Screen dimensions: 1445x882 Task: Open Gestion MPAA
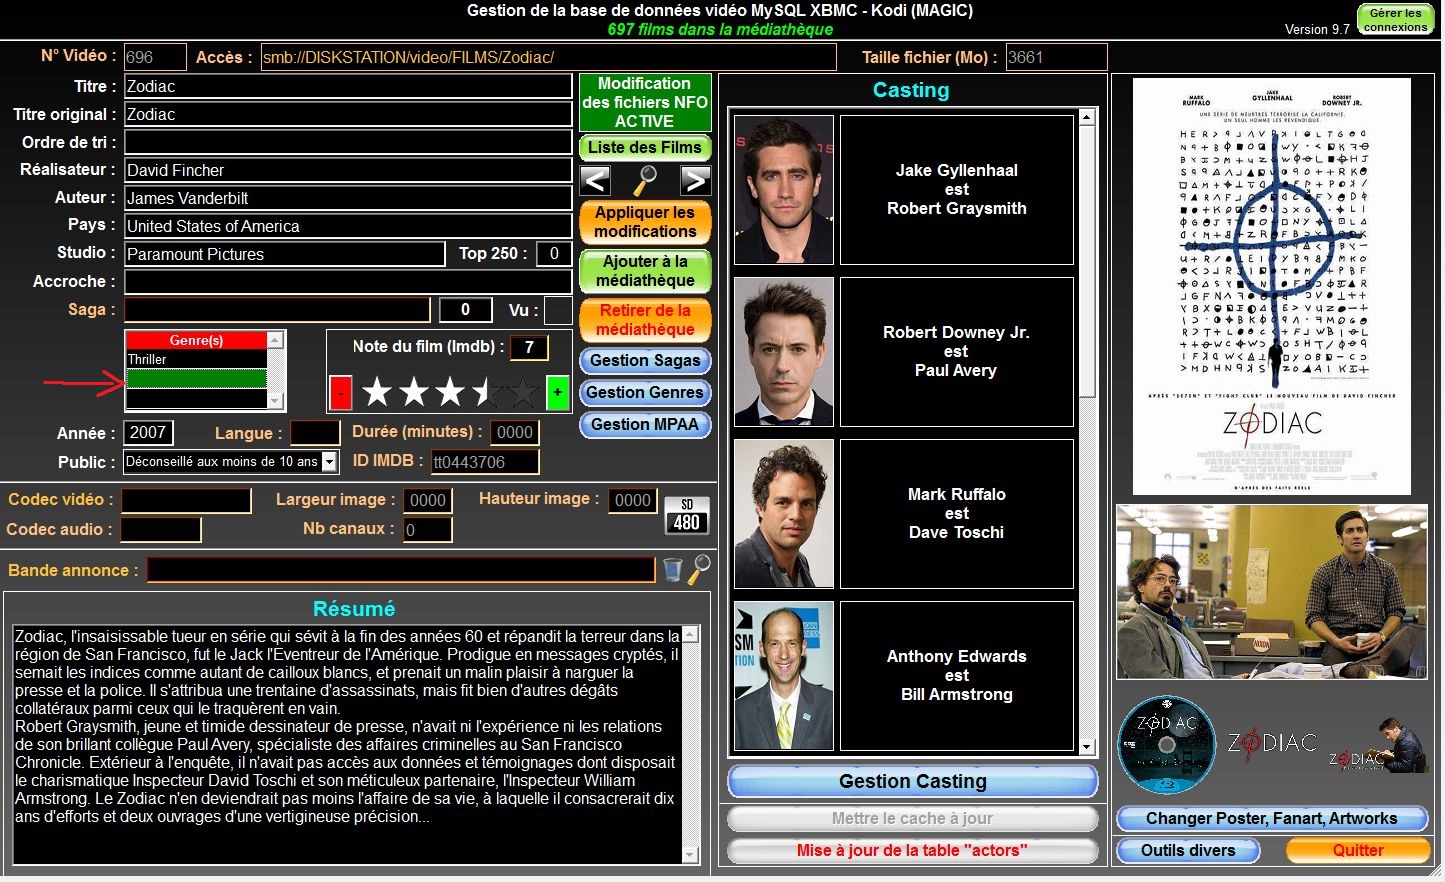pyautogui.click(x=645, y=425)
